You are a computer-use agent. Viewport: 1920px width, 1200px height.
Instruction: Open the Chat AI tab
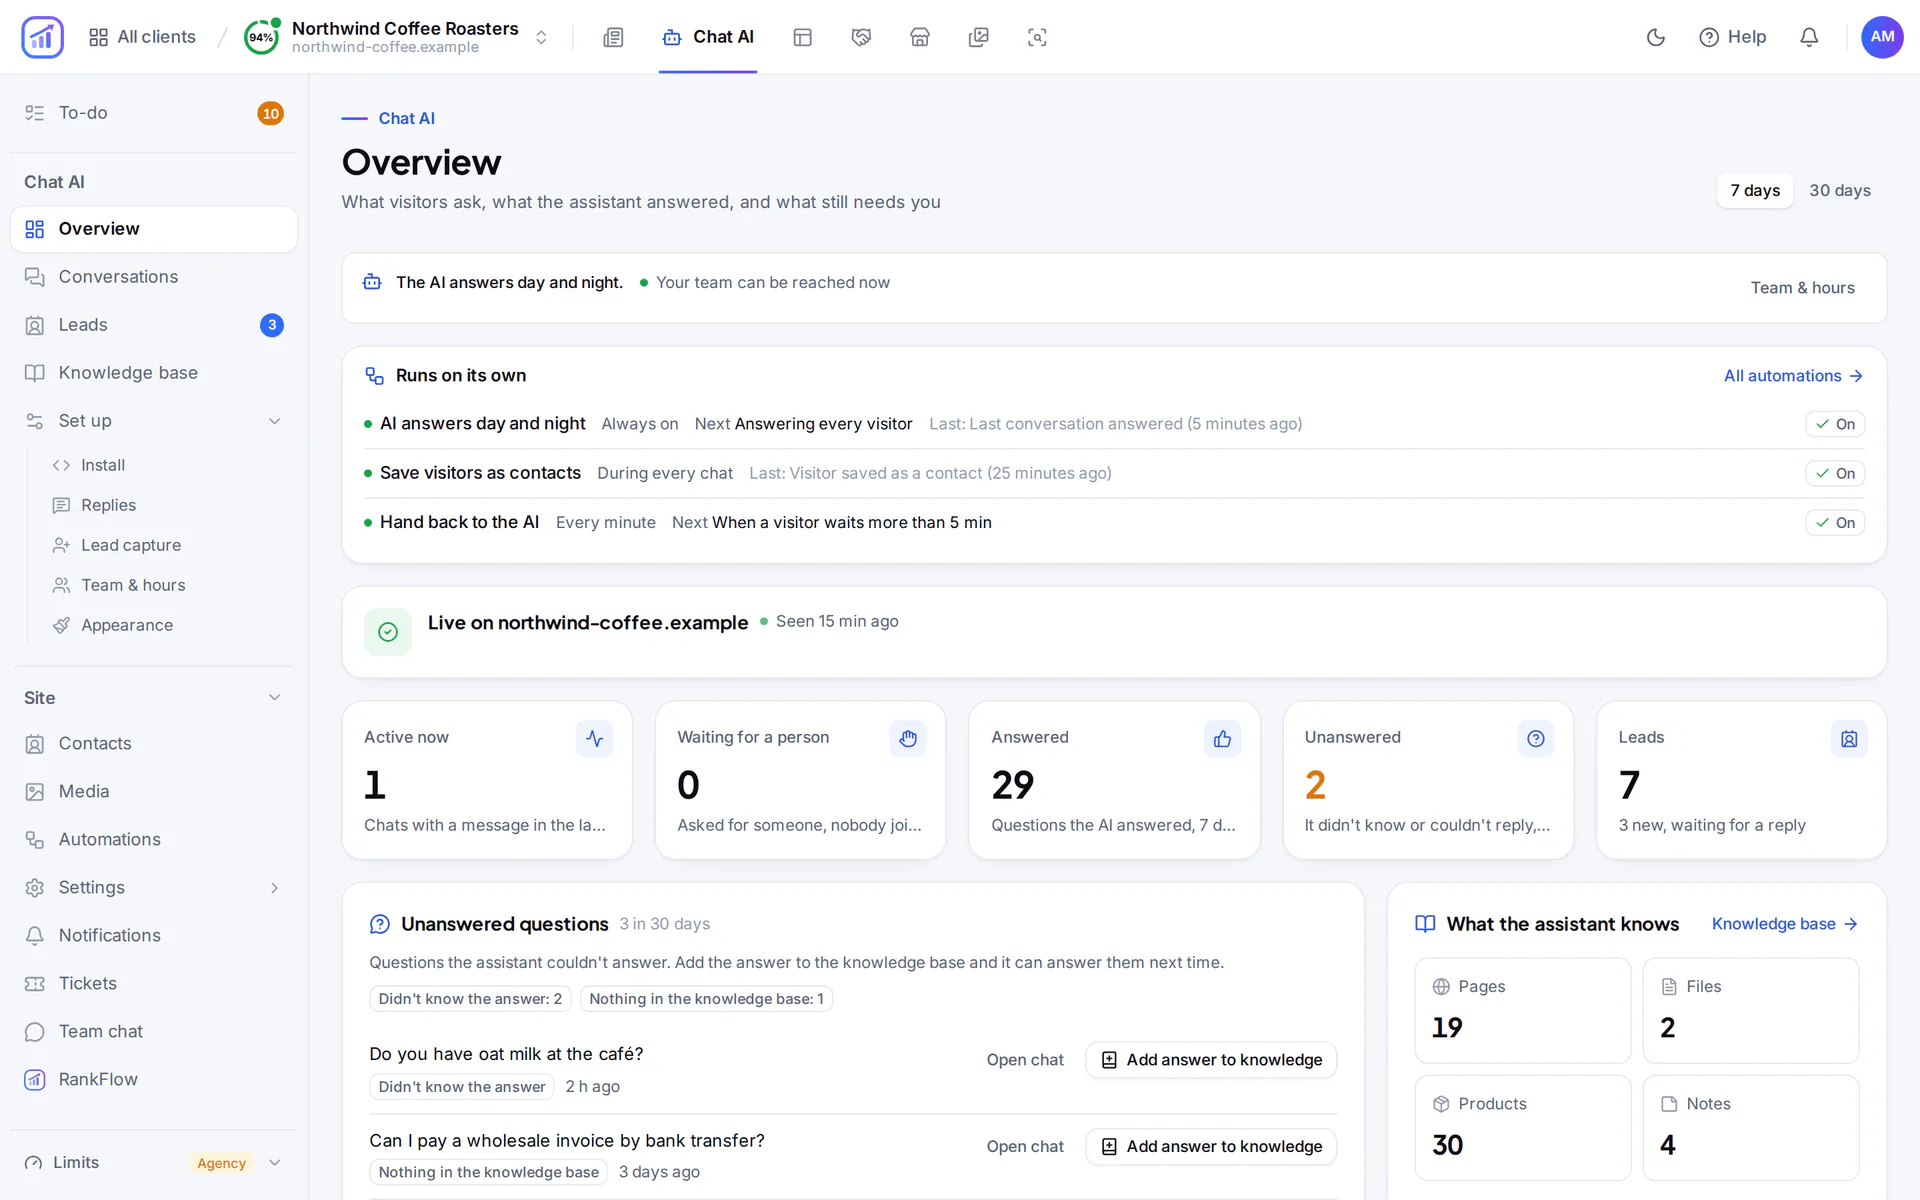click(708, 37)
